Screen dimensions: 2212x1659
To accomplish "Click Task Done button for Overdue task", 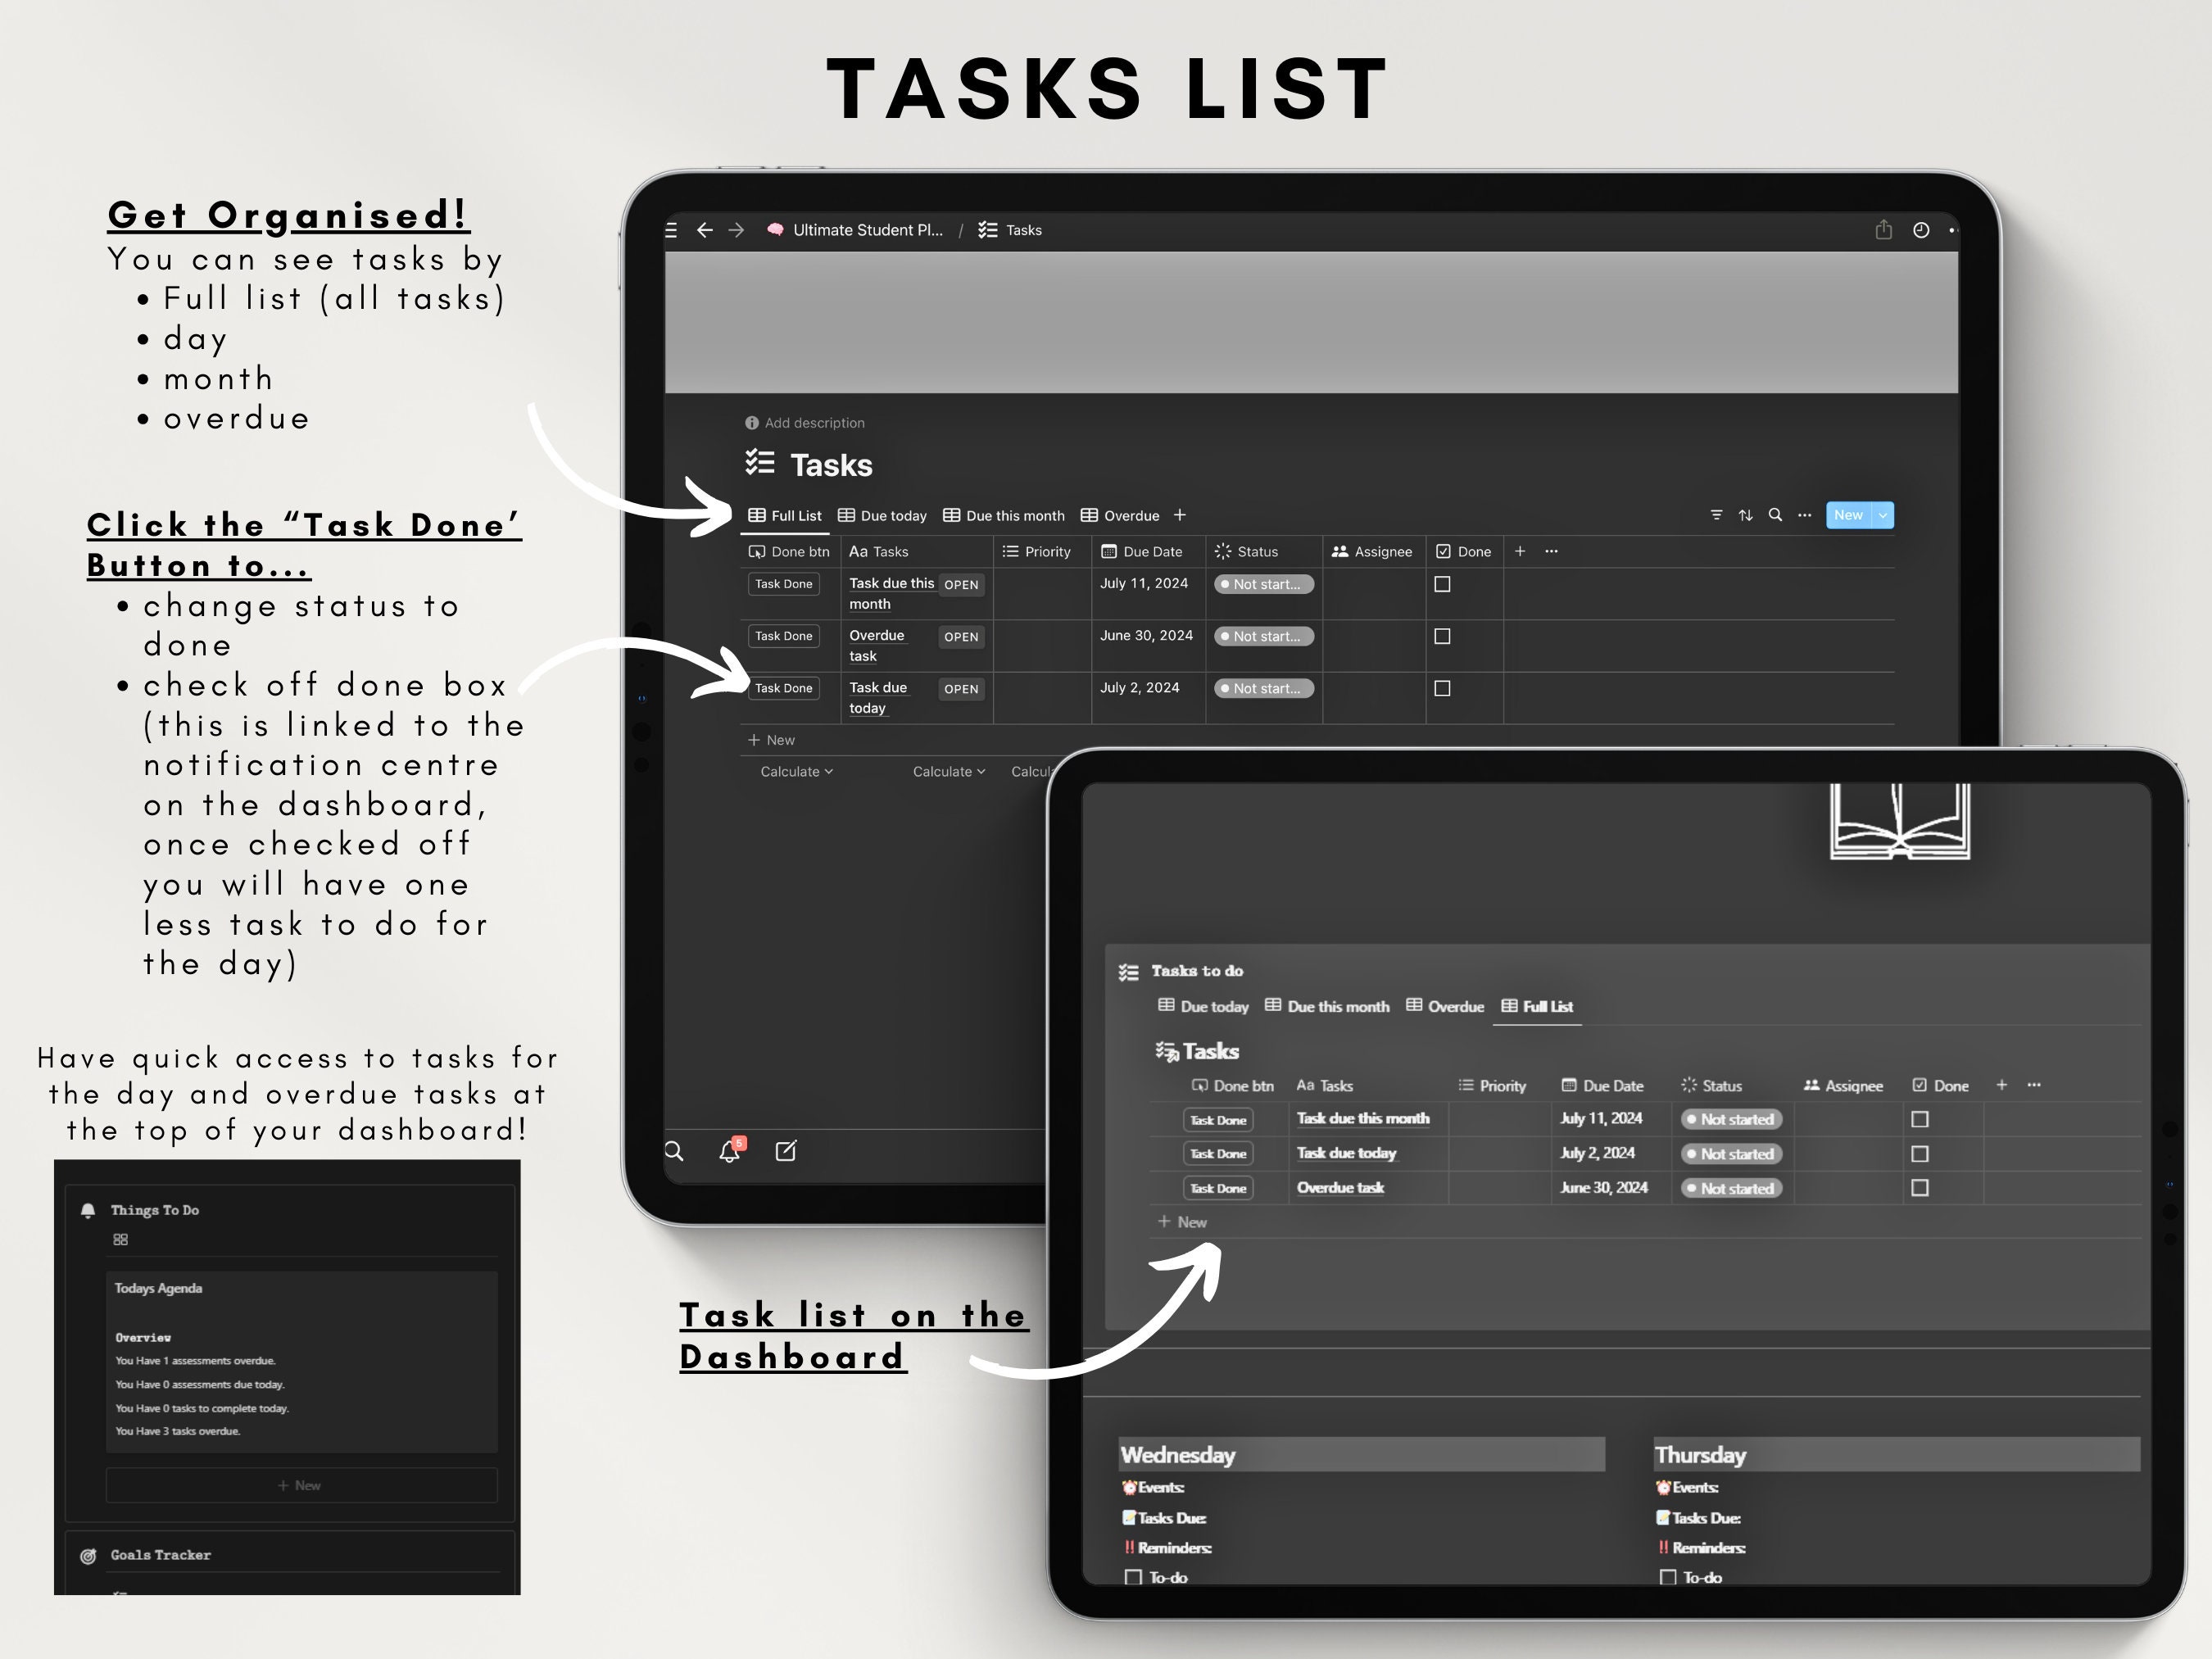I will [784, 636].
